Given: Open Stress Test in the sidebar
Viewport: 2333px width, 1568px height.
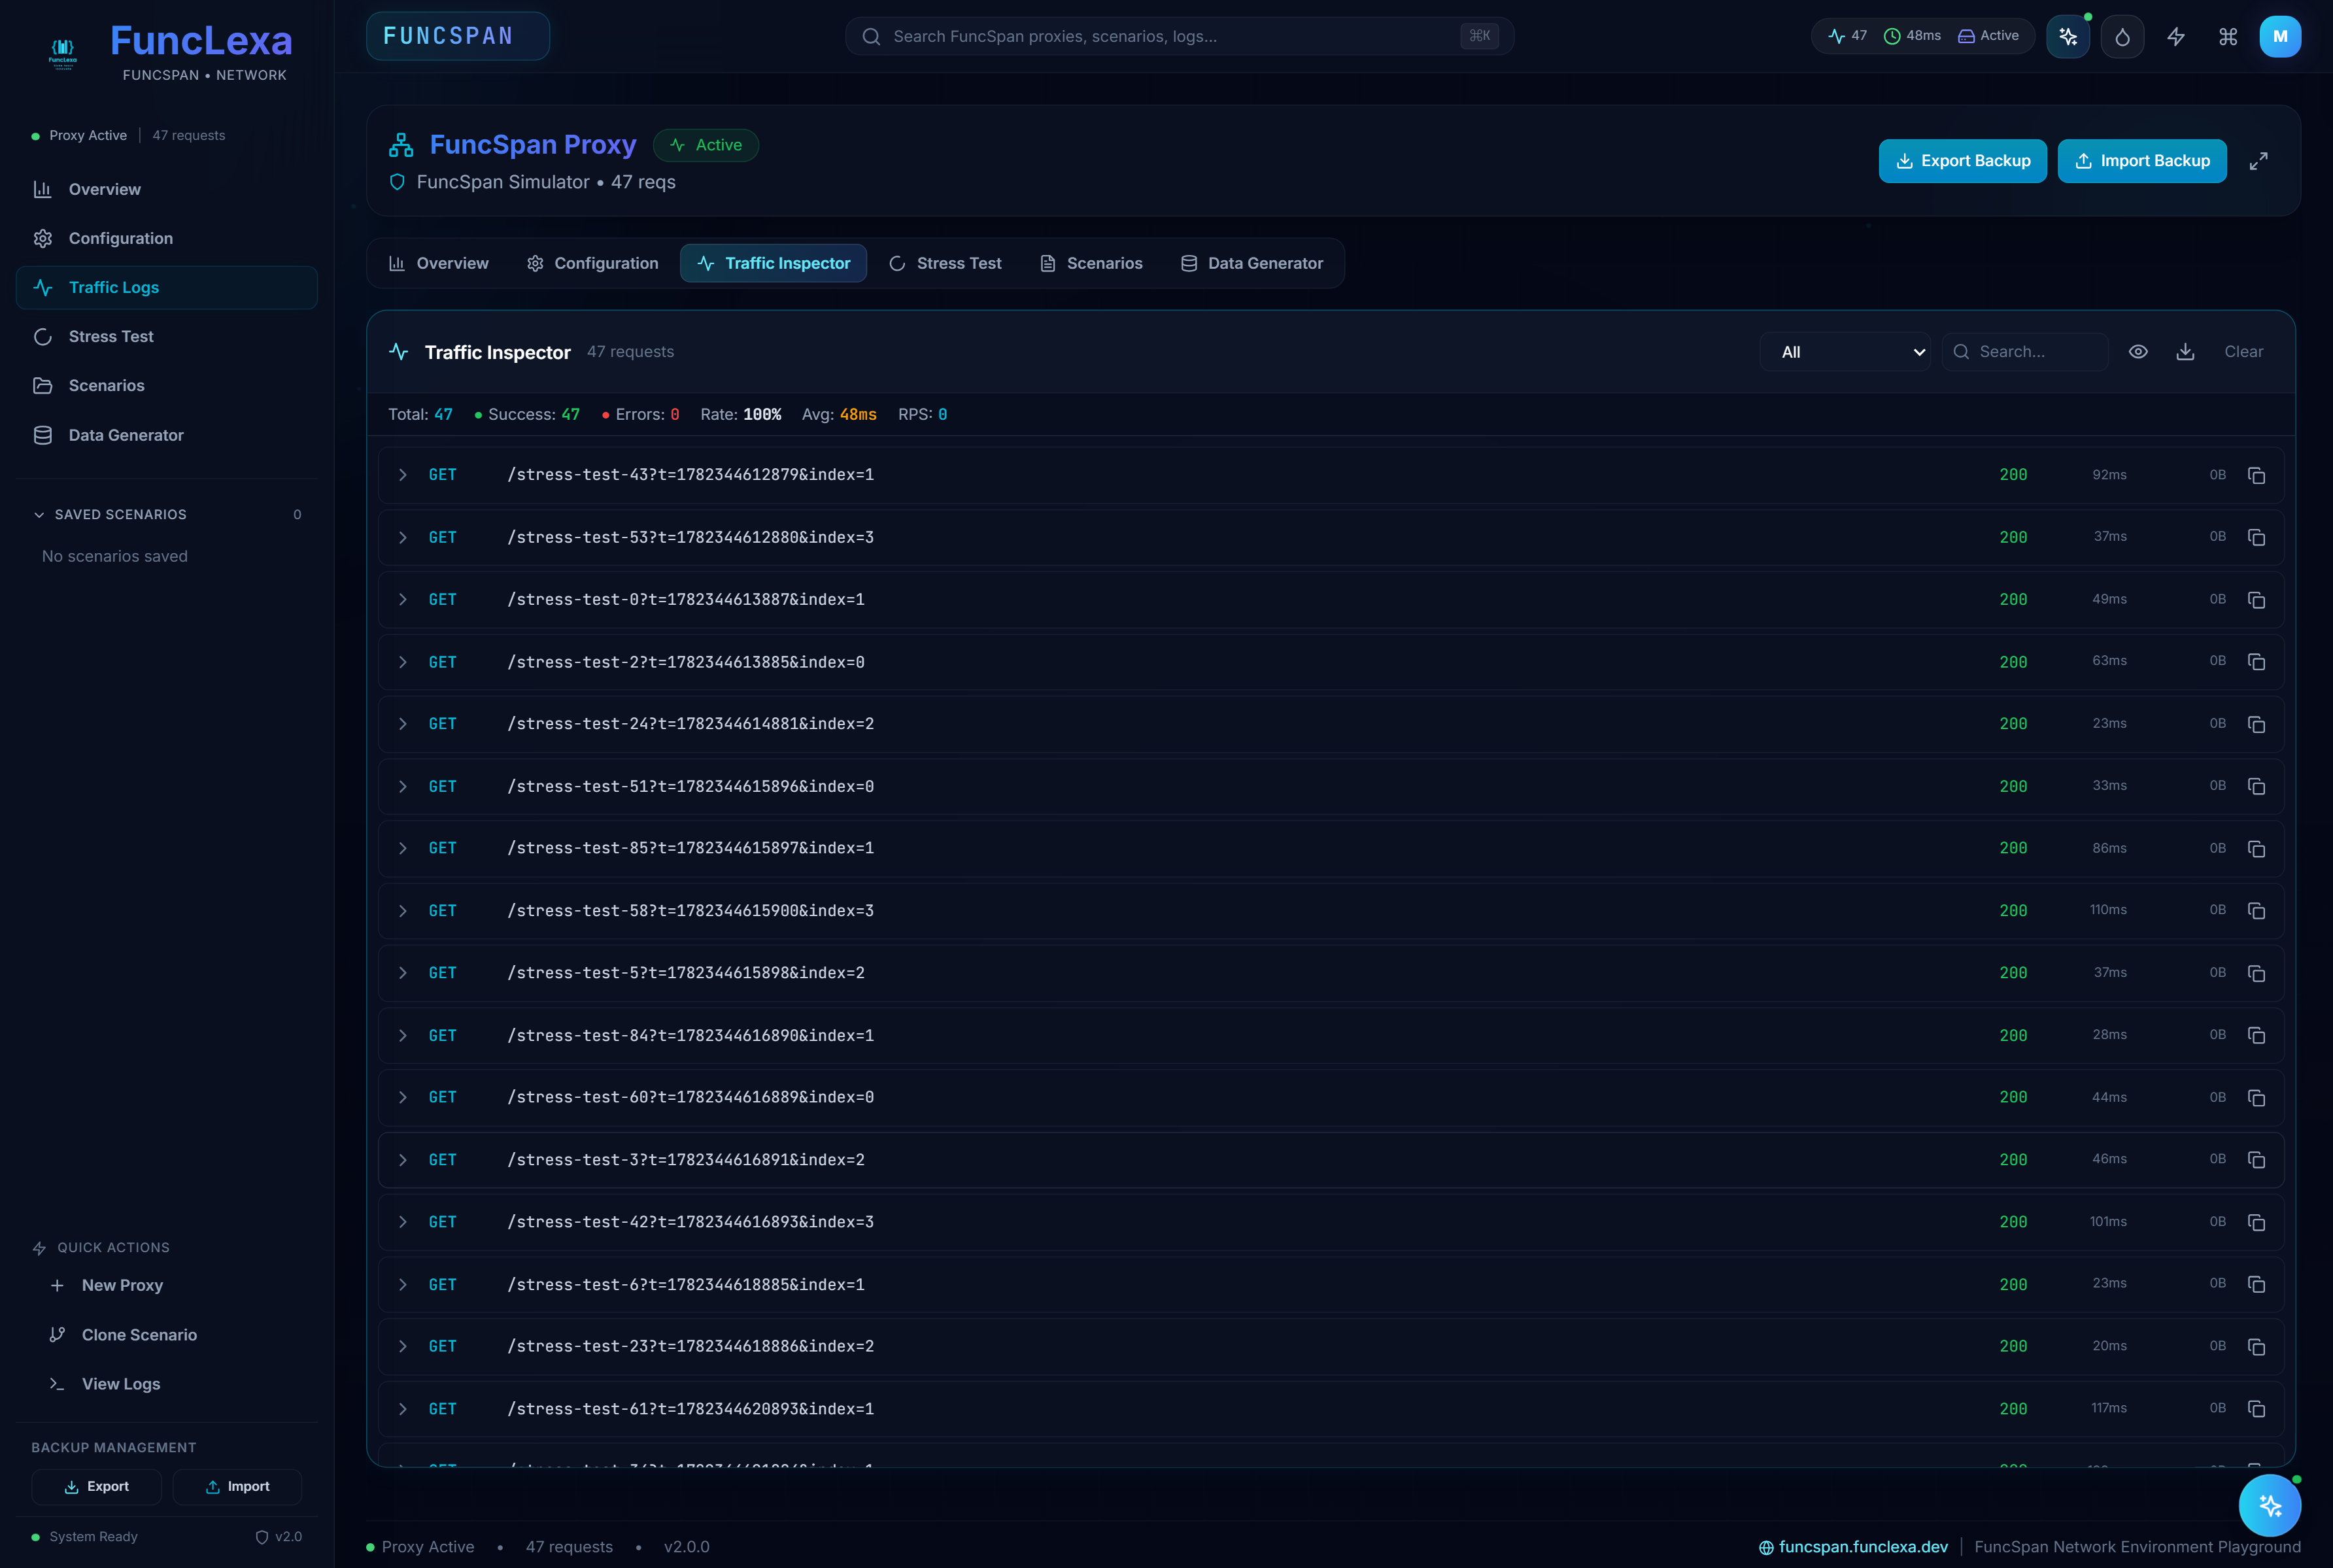Looking at the screenshot, I should point(167,337).
